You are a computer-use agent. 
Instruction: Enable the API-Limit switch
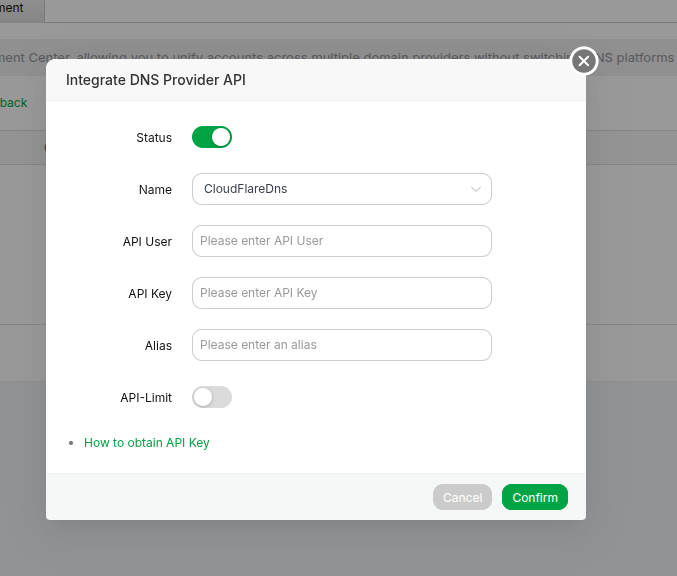(x=212, y=397)
